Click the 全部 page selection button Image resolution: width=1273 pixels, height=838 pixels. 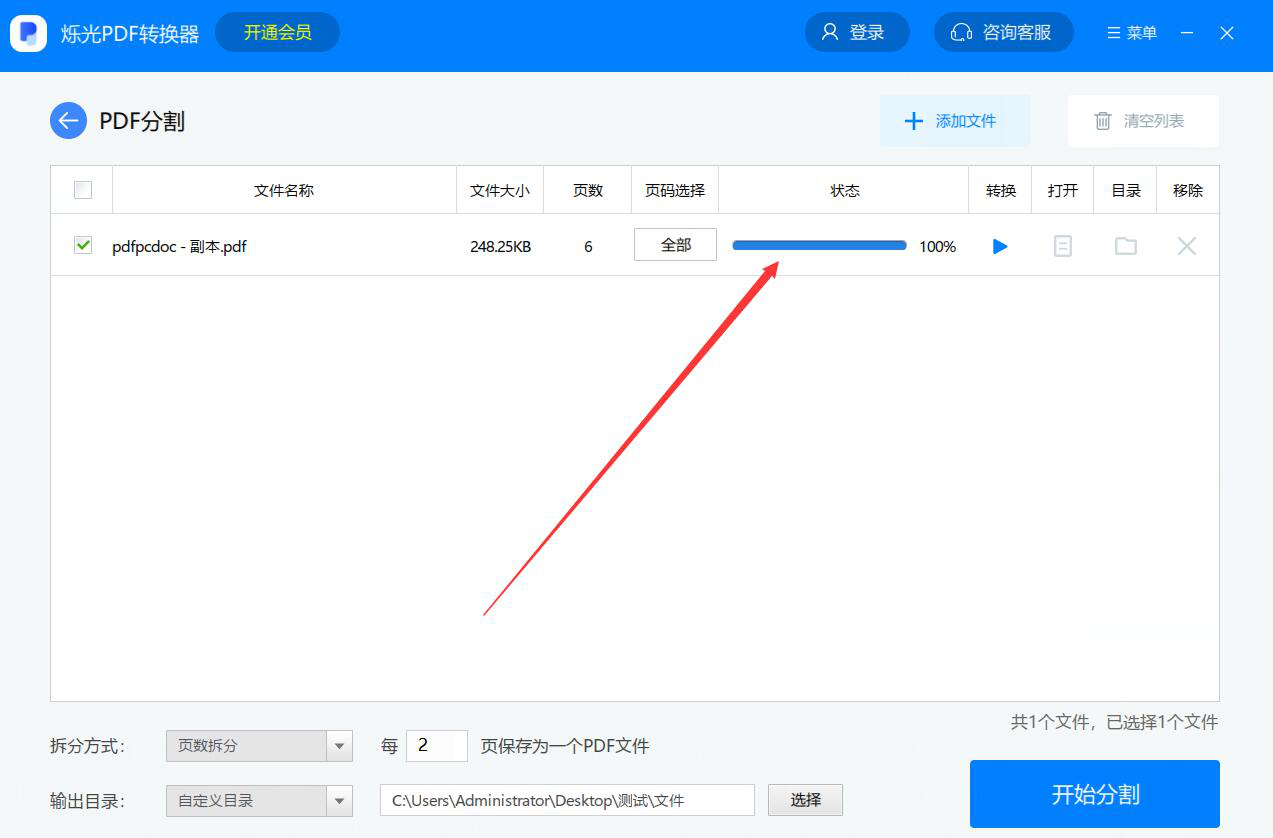tap(675, 245)
